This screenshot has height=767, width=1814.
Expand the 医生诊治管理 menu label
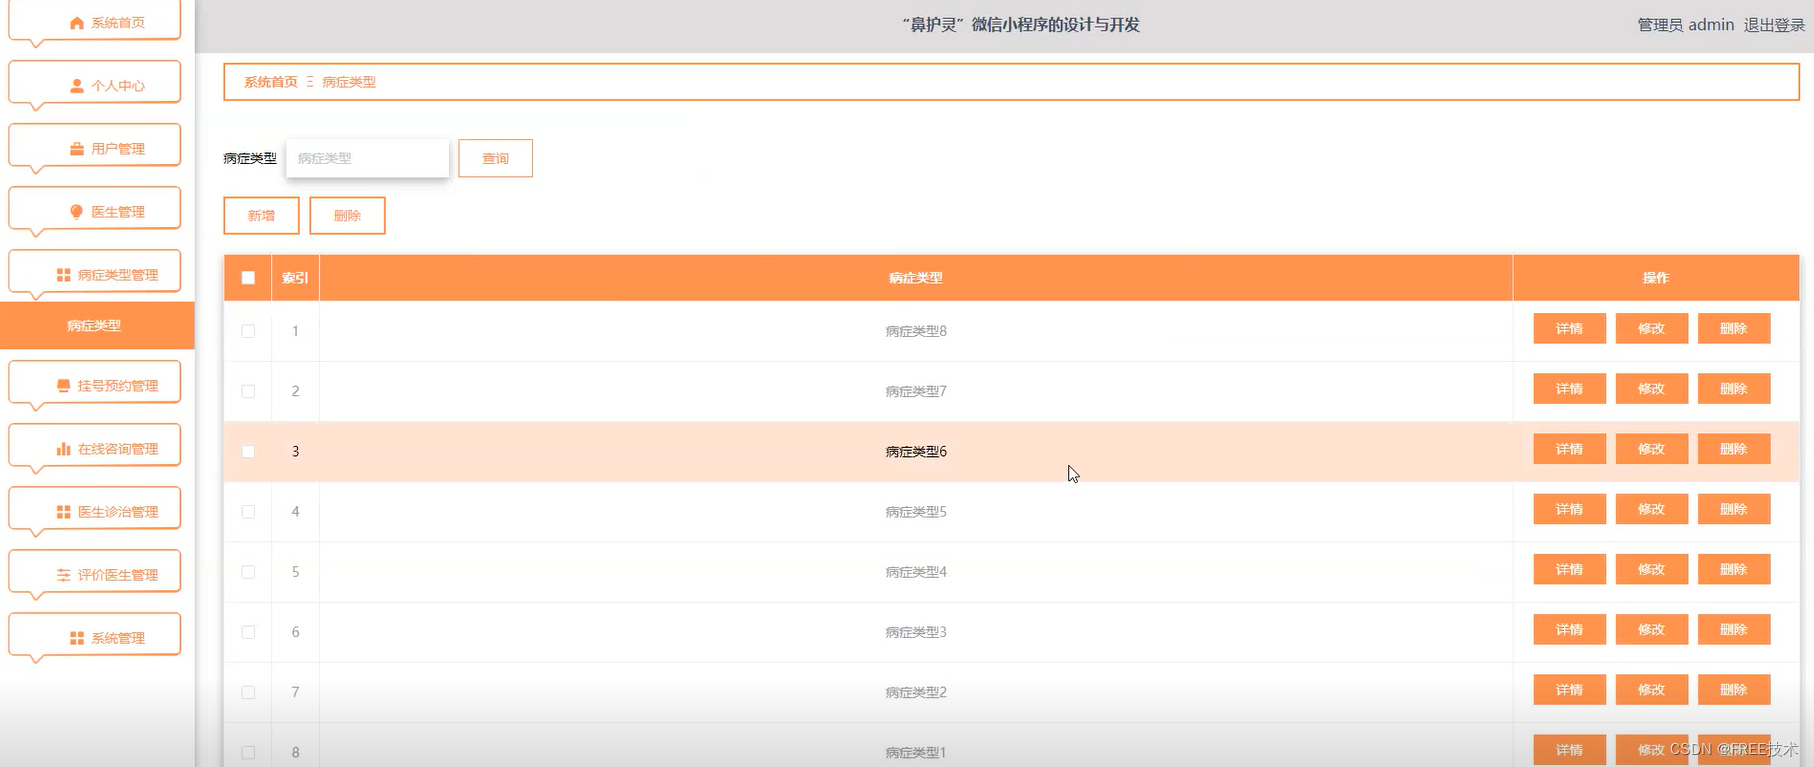[118, 512]
